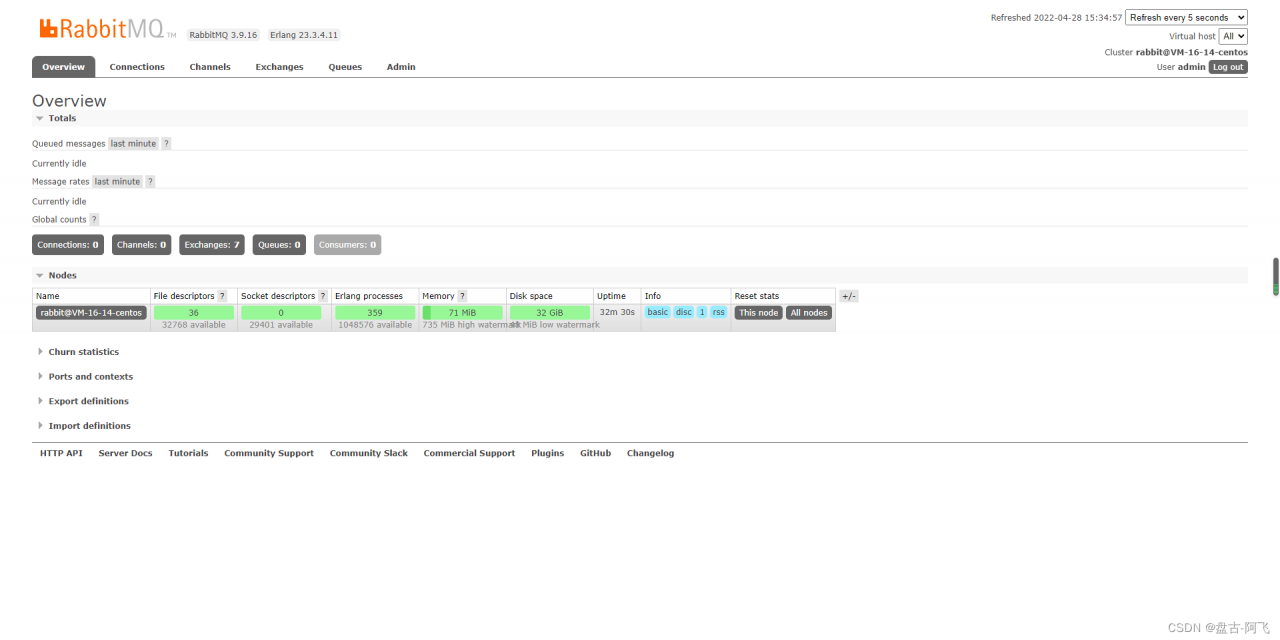Toggle node columns with +/- button

click(x=848, y=296)
